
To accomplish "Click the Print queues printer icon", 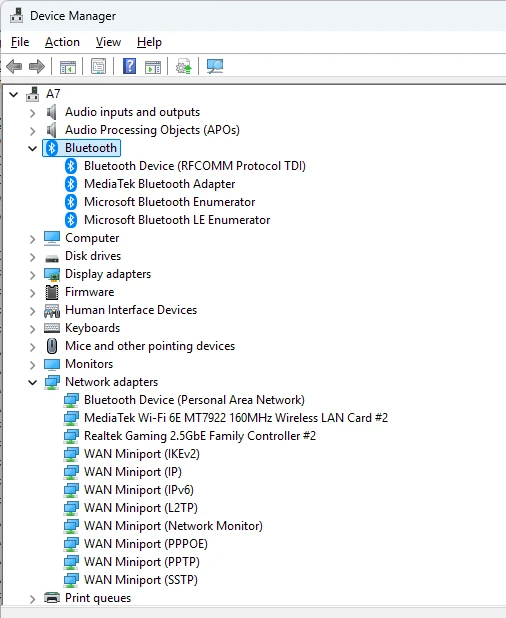I will coord(52,598).
